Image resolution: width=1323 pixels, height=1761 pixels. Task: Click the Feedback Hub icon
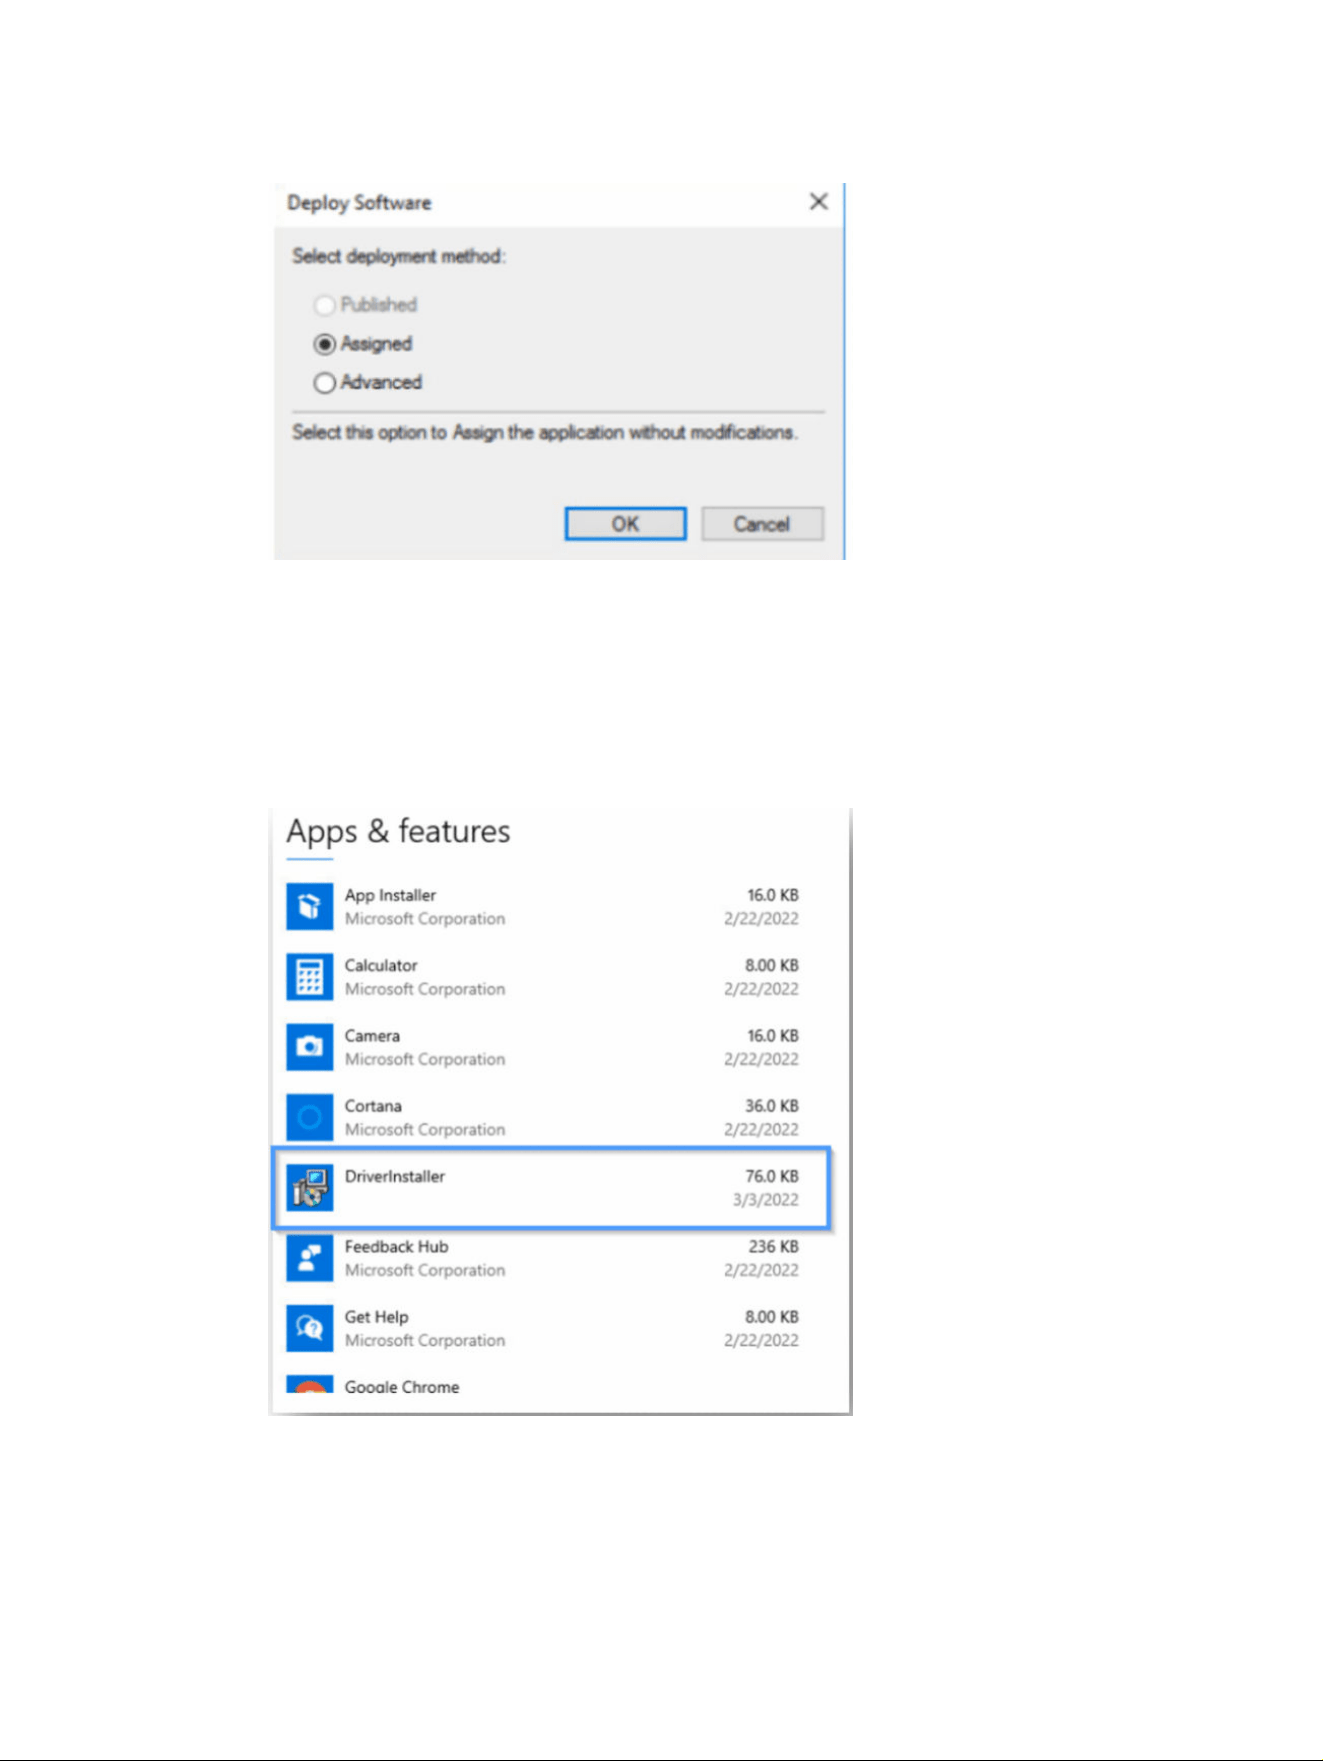click(310, 1258)
